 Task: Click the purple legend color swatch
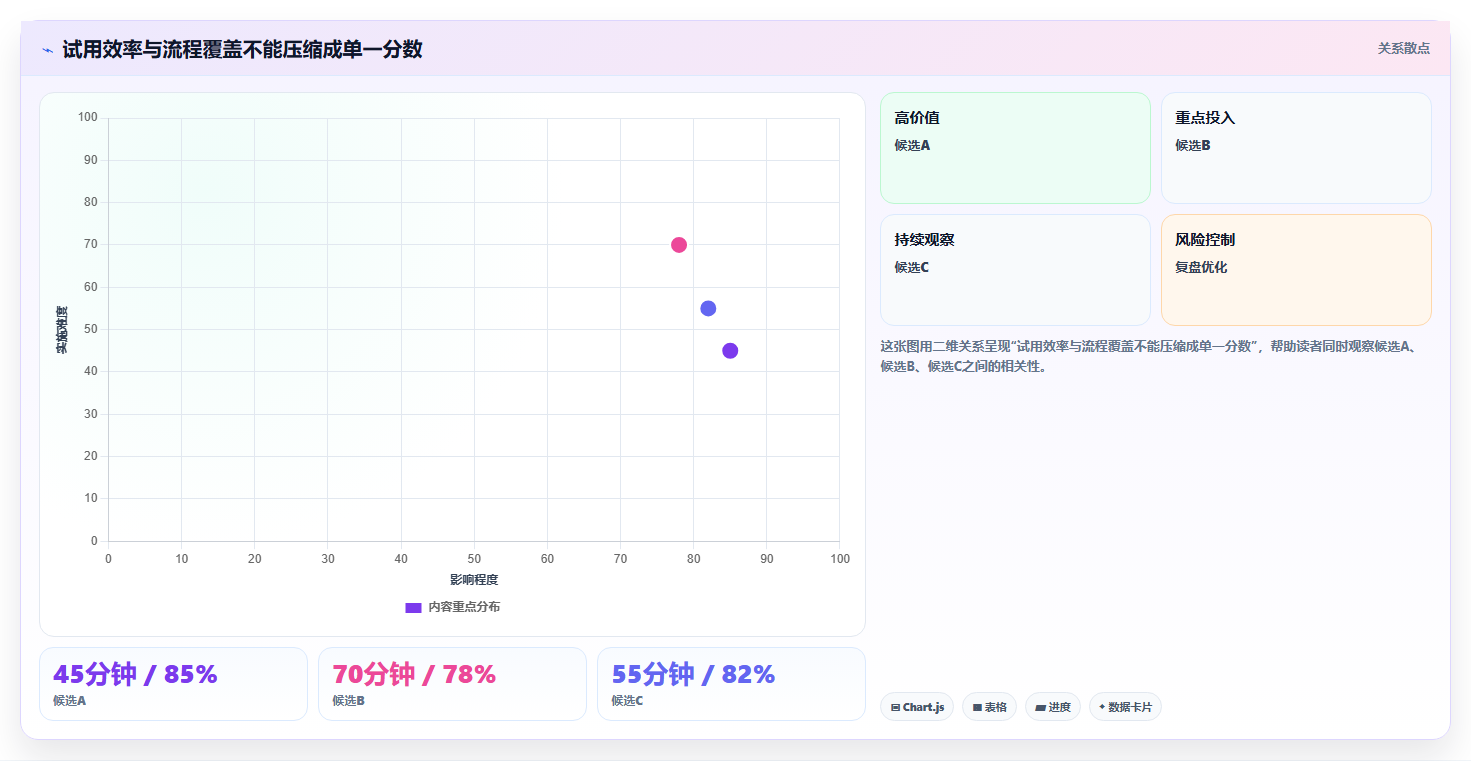click(413, 607)
